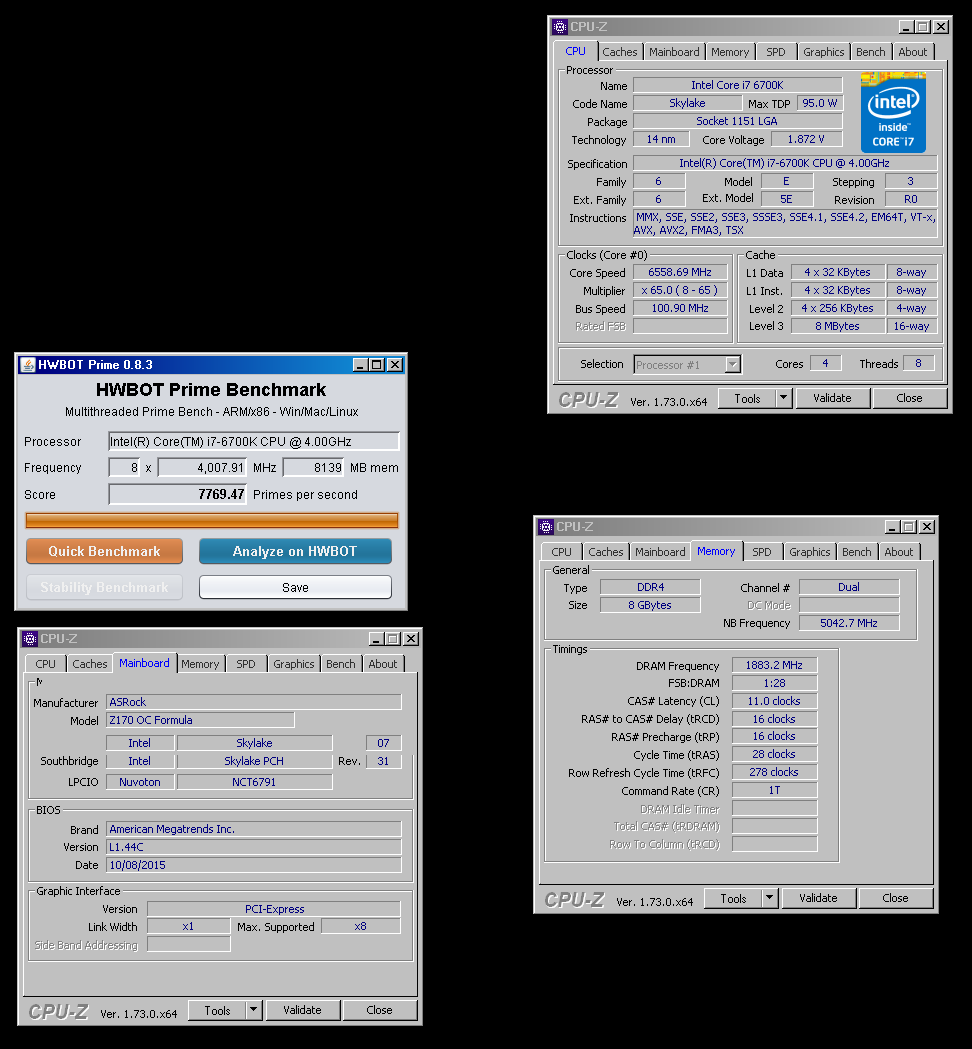Click the LPCIO chip value NCT6791
The width and height of the screenshot is (972, 1049).
click(x=254, y=782)
